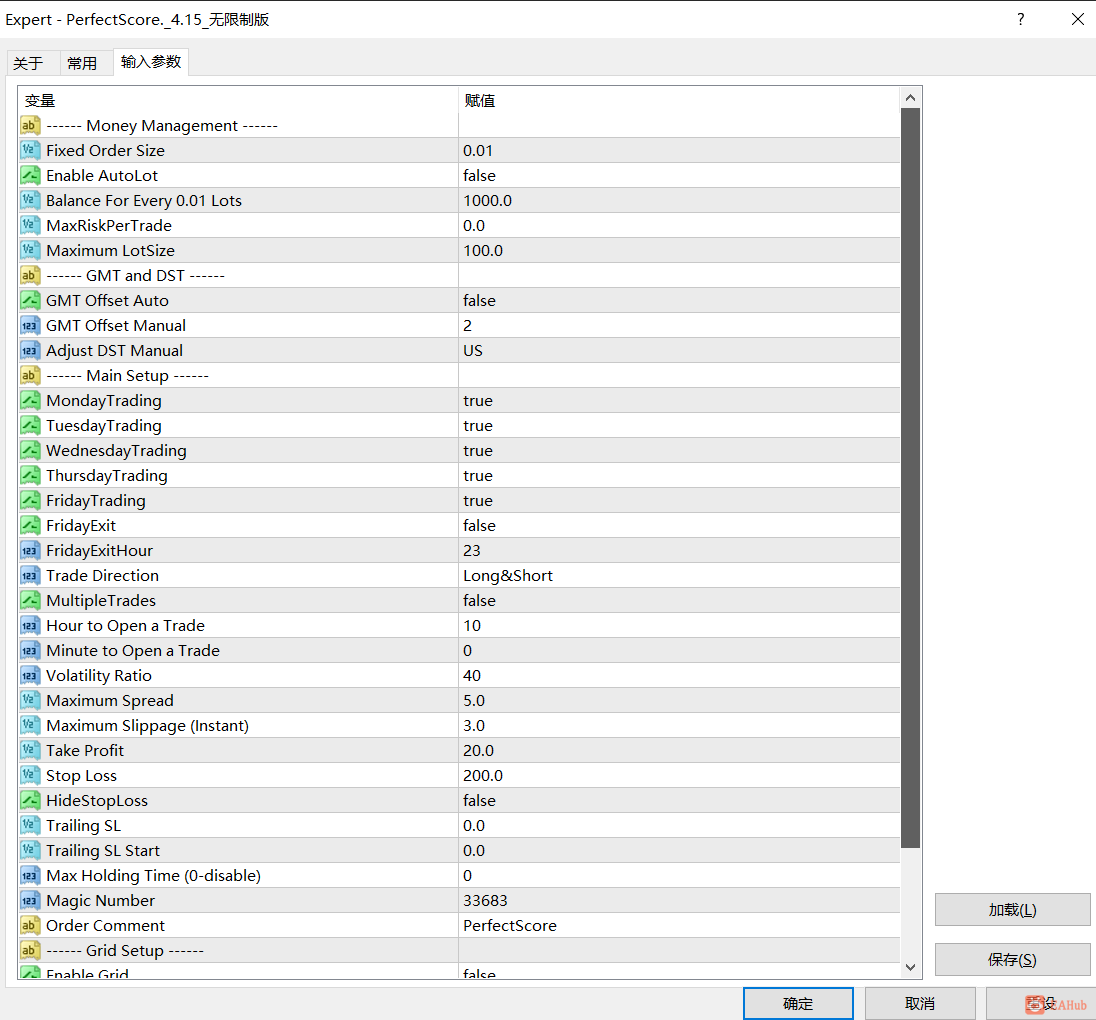
Task: Click the integer icon beside Trade Direction
Action: point(30,575)
